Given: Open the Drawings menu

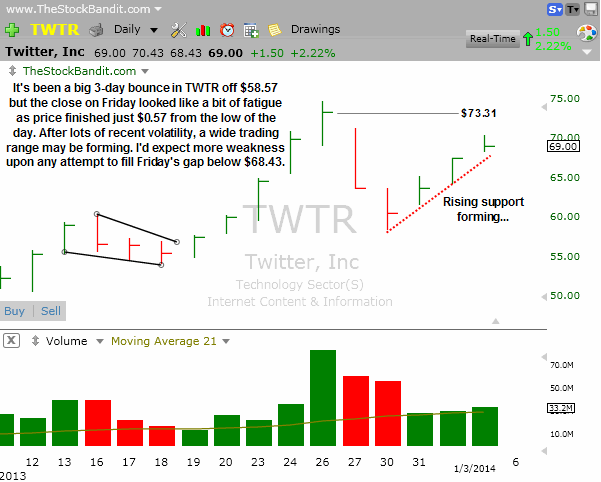Looking at the screenshot, I should pyautogui.click(x=315, y=29).
